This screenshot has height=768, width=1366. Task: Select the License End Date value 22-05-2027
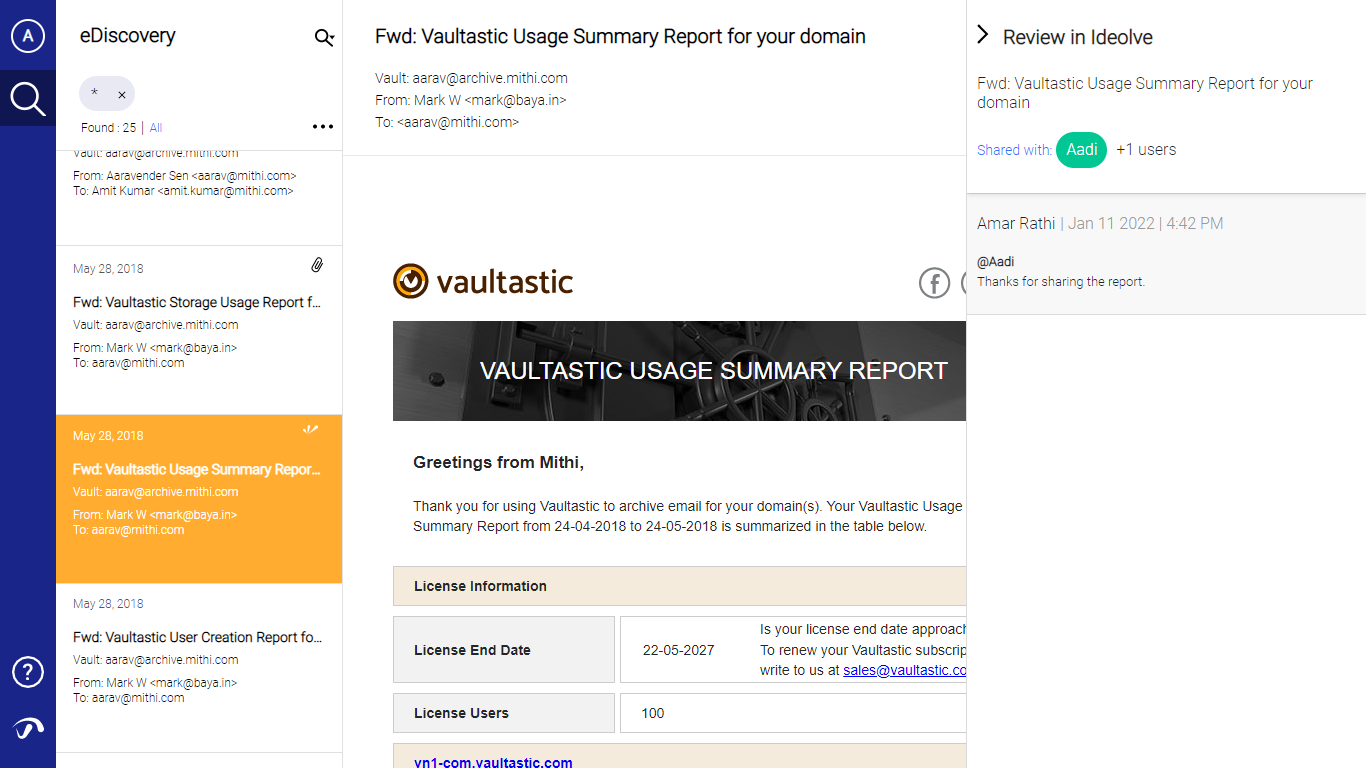pos(679,650)
